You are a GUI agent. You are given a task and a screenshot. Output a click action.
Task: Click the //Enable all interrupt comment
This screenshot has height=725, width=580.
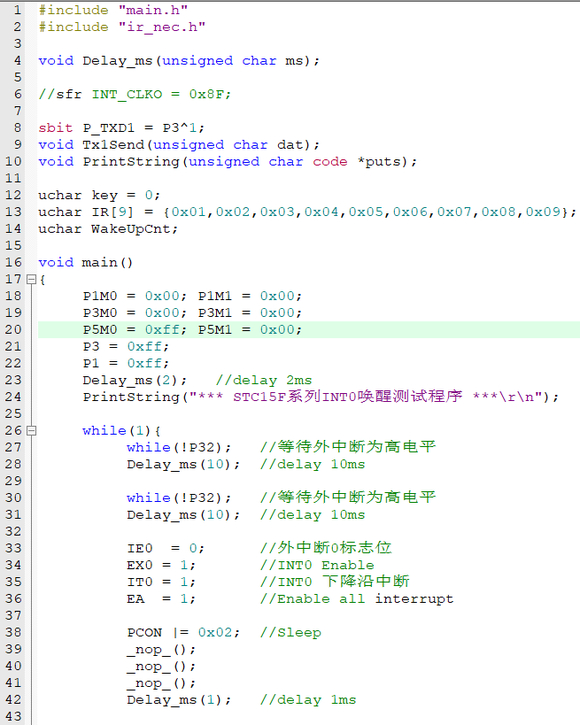point(357,599)
